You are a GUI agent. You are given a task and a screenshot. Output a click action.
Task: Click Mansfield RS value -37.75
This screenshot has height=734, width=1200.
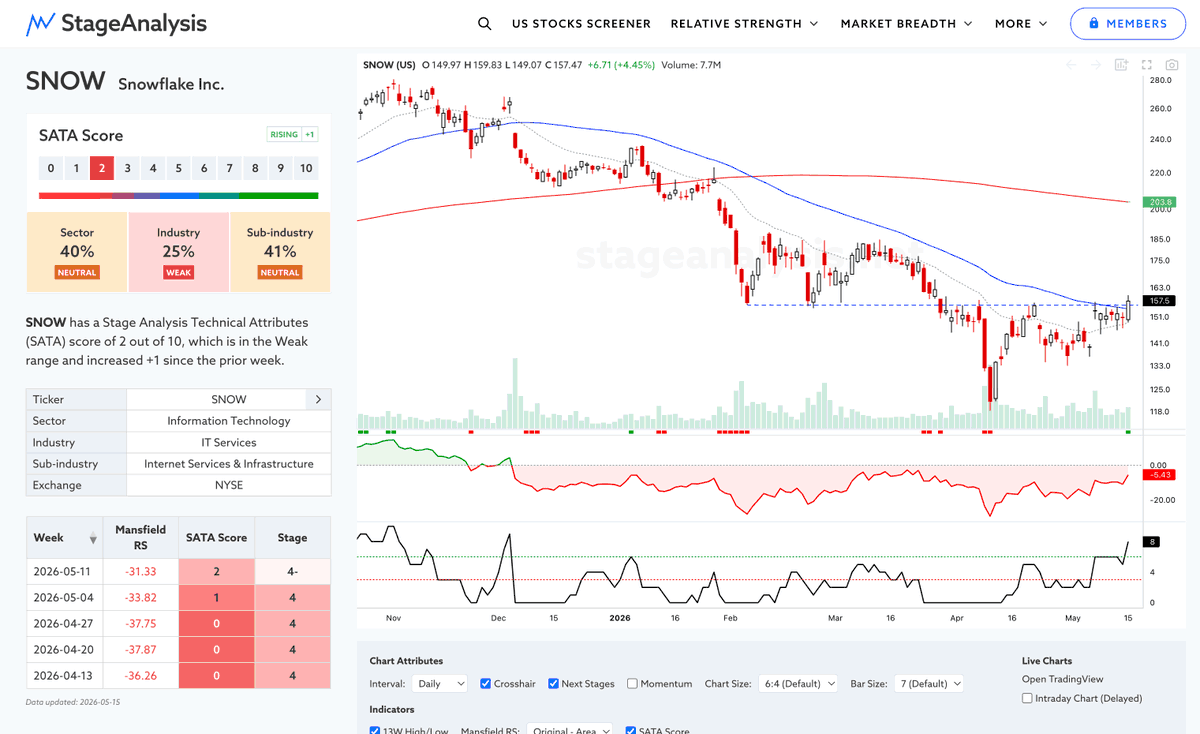point(140,623)
